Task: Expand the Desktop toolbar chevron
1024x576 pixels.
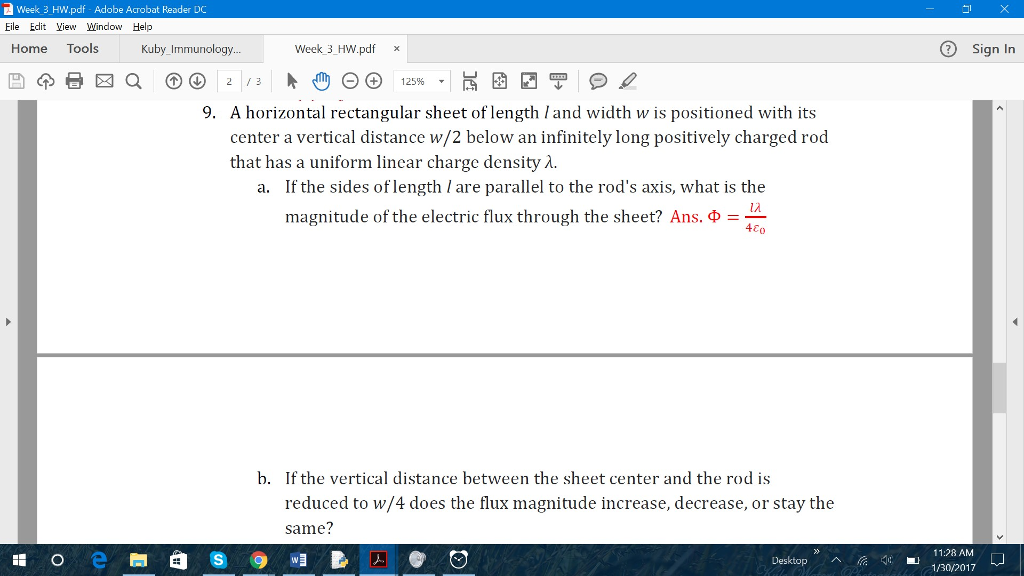Action: (x=816, y=552)
